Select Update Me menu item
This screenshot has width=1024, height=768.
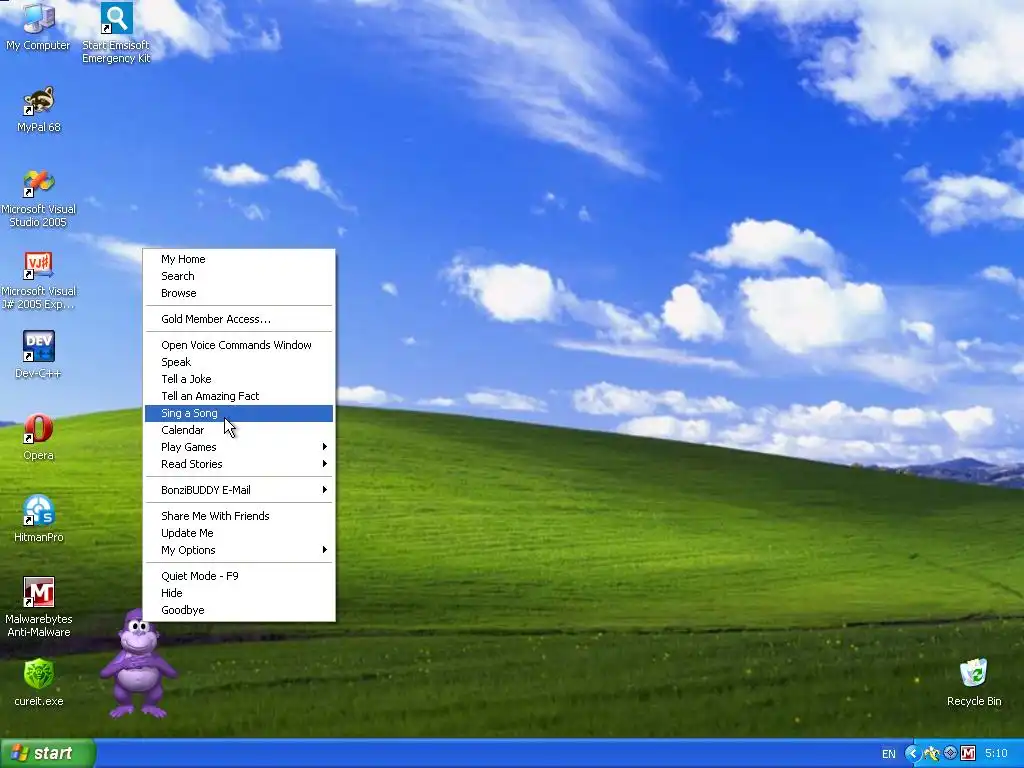point(239,534)
